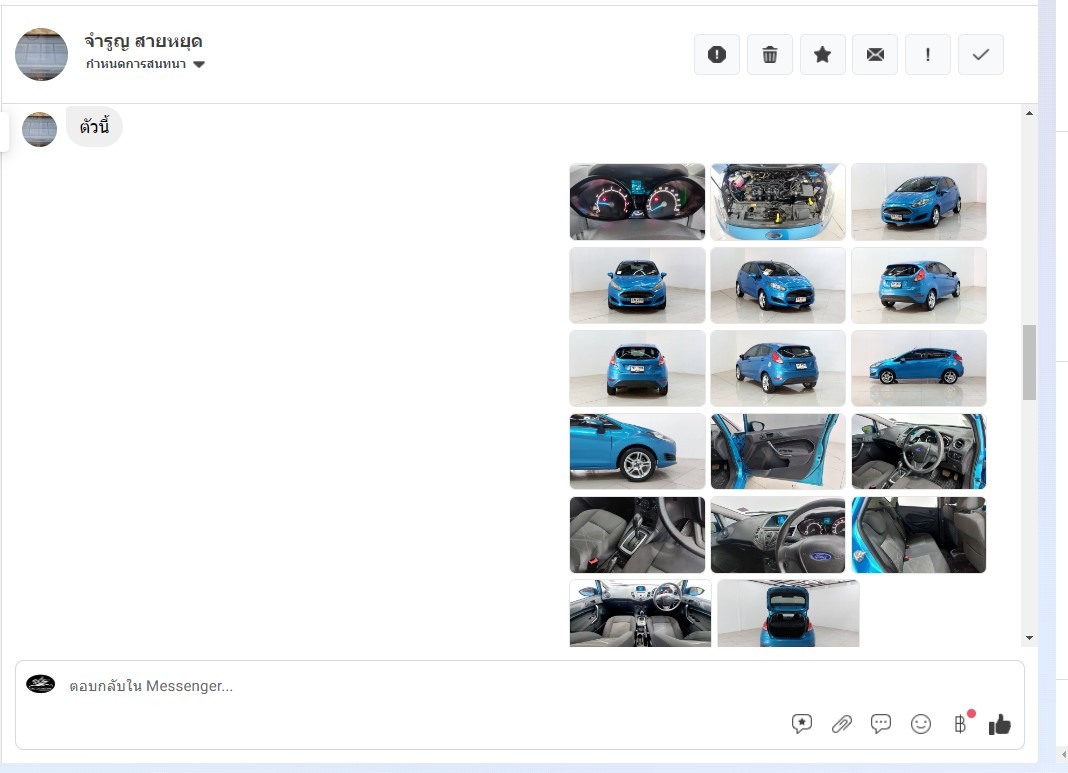Viewport: 1068px width, 773px height.
Task: Open the emoji picker
Action: pyautogui.click(x=921, y=724)
